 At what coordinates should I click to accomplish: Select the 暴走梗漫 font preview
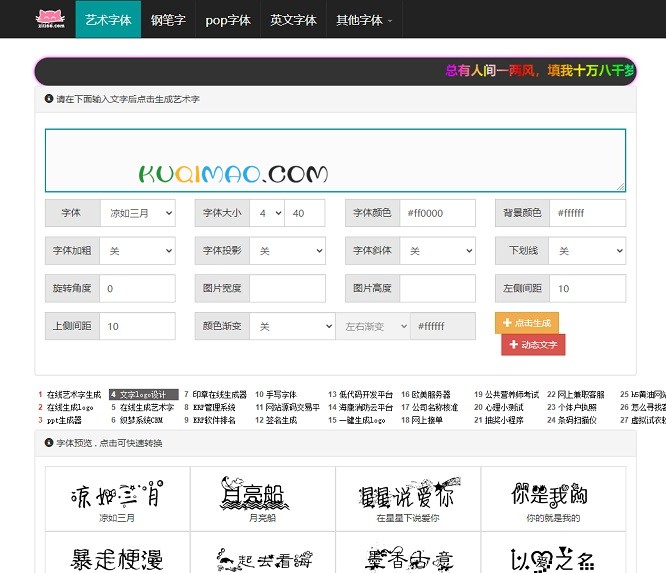click(117, 552)
